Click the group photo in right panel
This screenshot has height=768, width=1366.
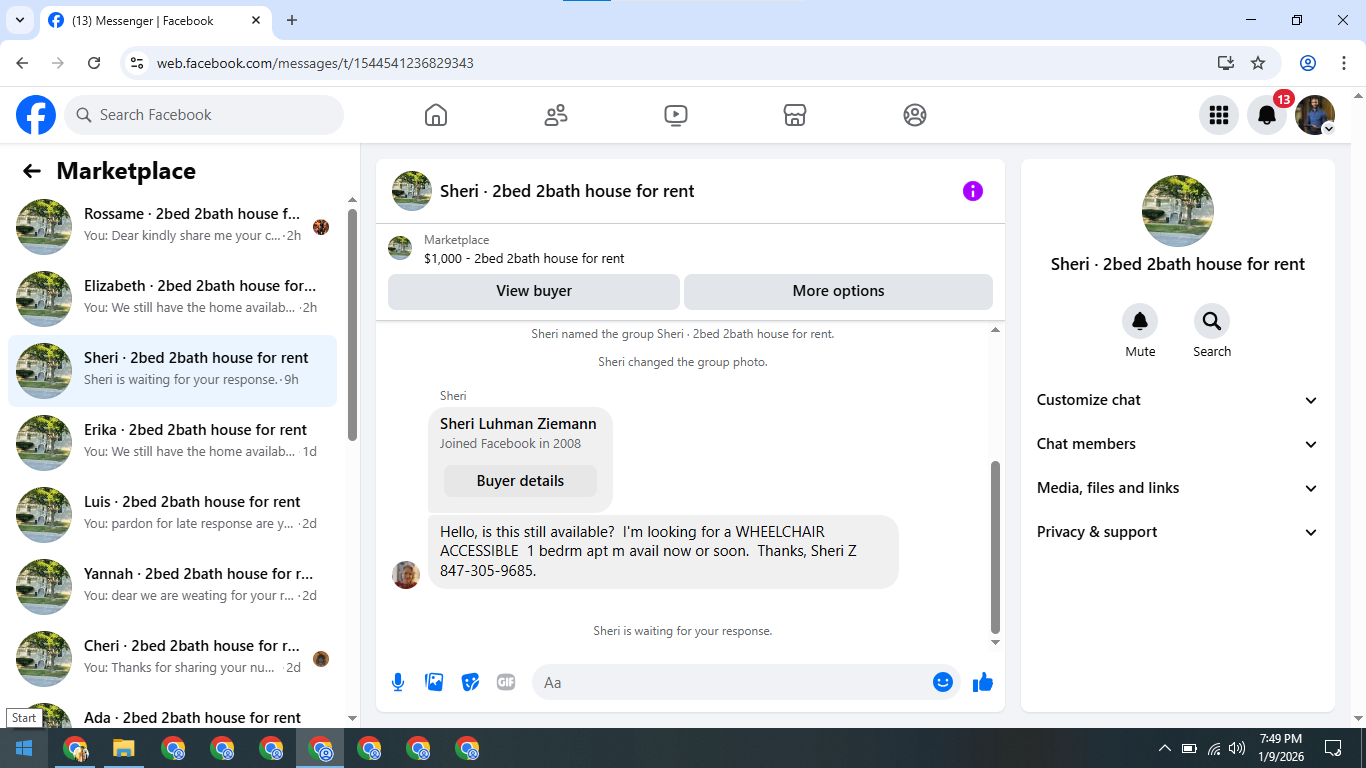1178,211
